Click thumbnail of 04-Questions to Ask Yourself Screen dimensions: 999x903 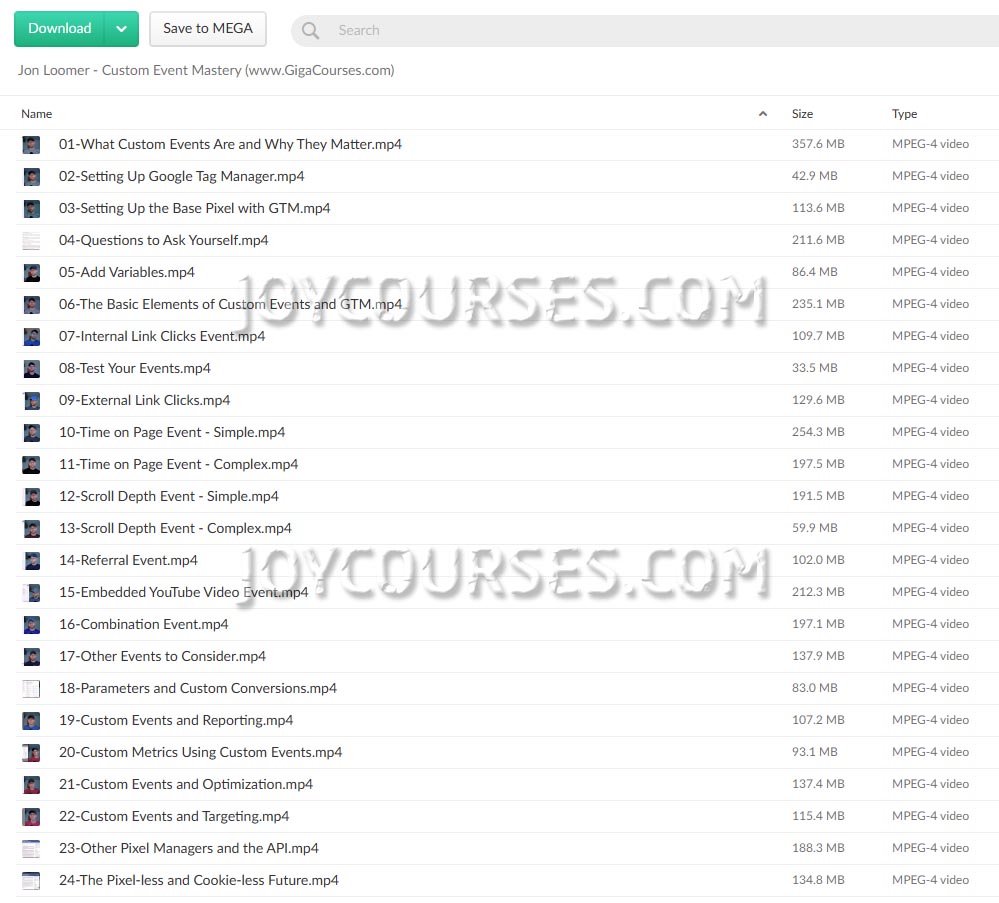click(31, 240)
